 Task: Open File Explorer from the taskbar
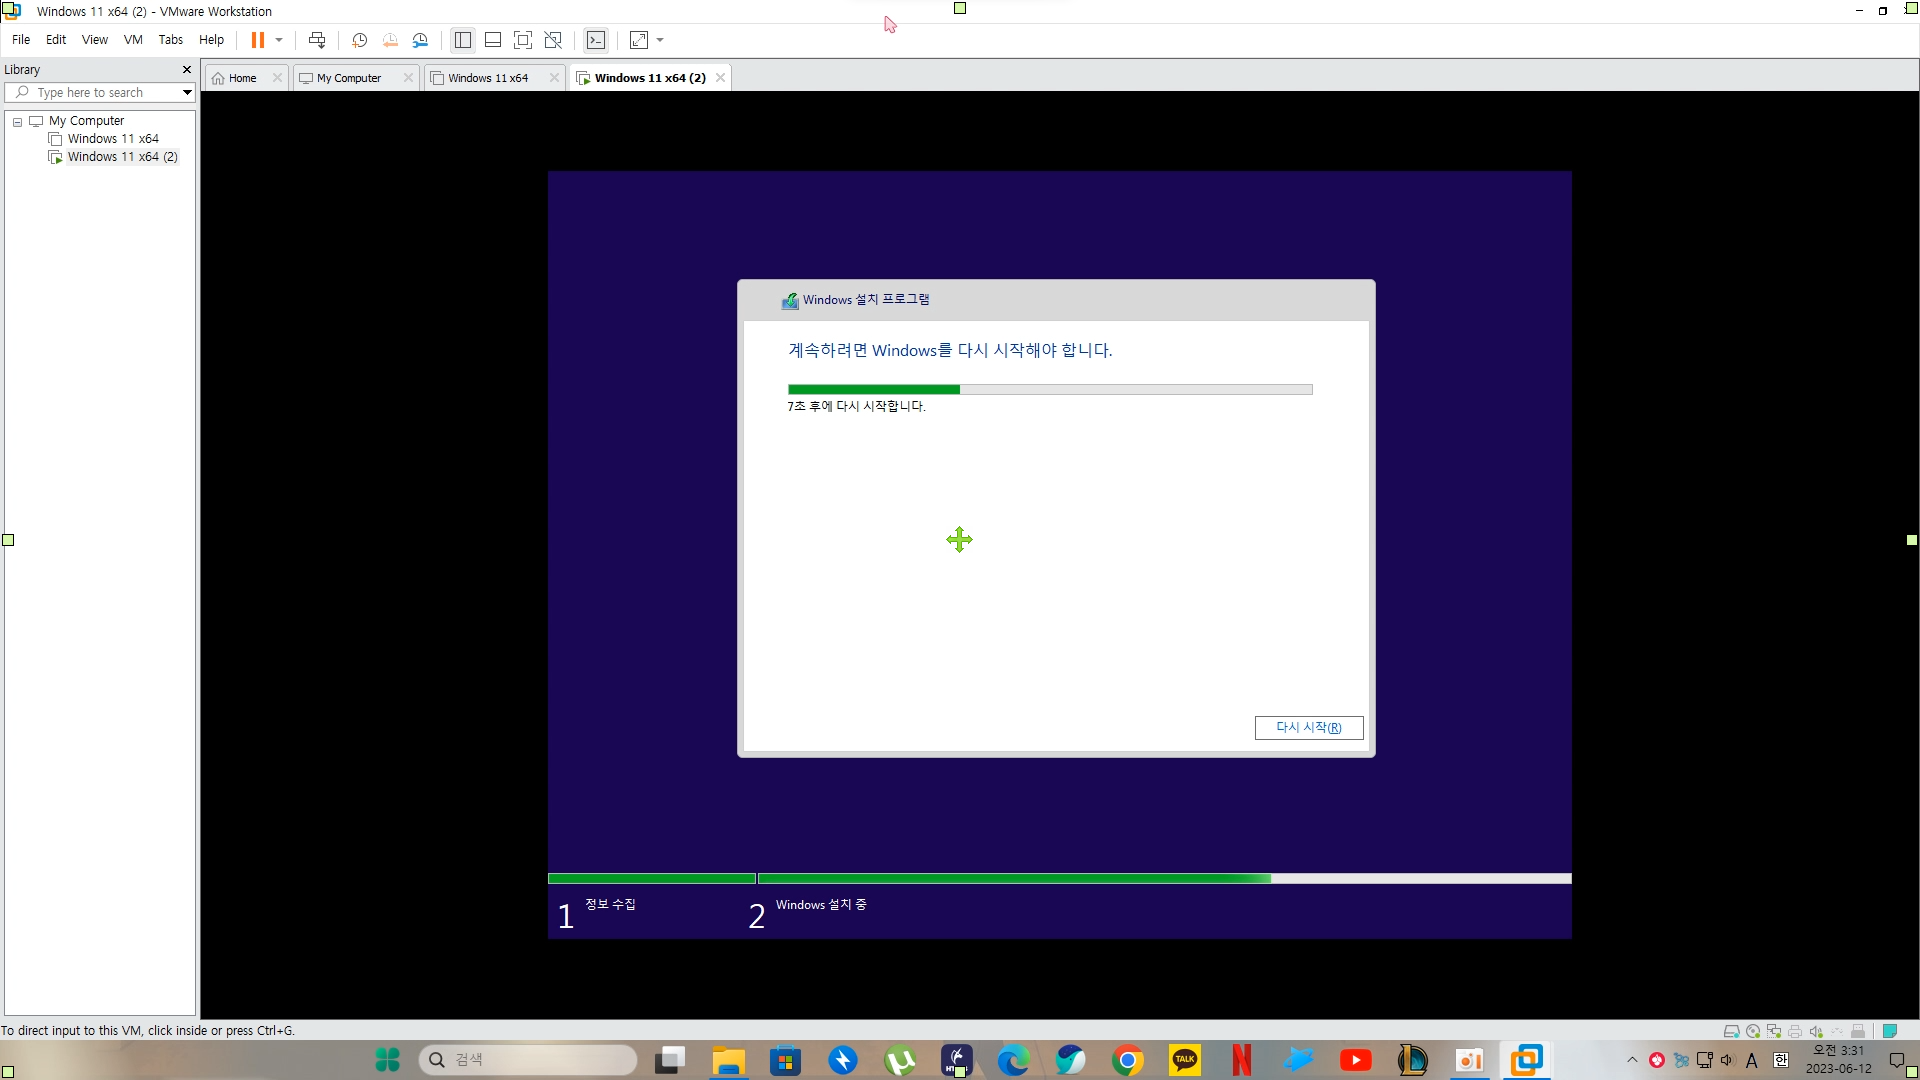(x=729, y=1060)
